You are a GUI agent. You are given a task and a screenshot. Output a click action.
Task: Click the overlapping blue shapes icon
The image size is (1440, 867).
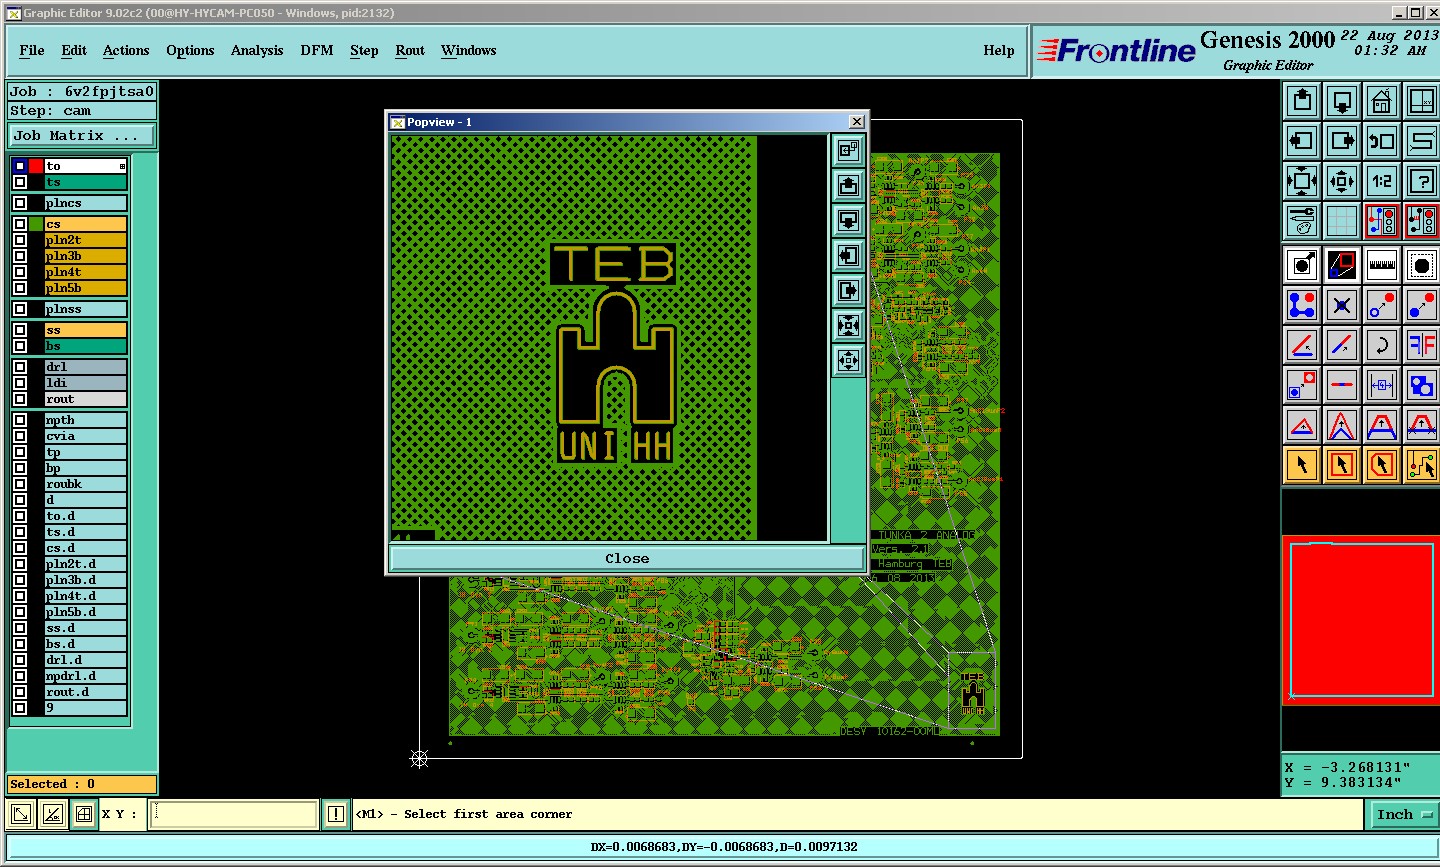1422,385
